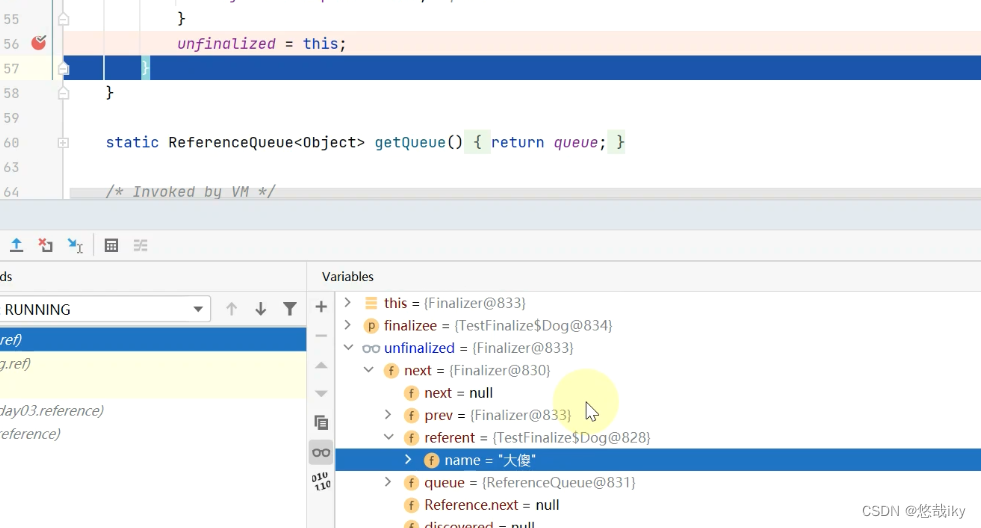
Task: Click the Drop Frame debugger icon
Action: coord(45,245)
